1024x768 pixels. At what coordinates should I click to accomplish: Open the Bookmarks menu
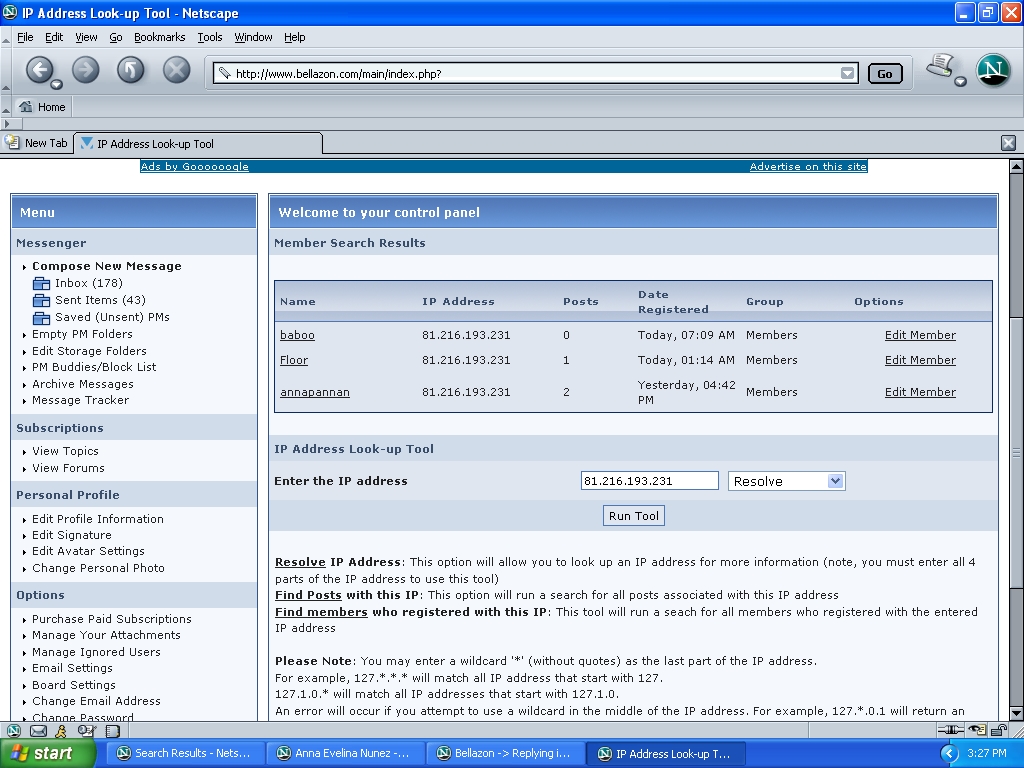click(159, 37)
